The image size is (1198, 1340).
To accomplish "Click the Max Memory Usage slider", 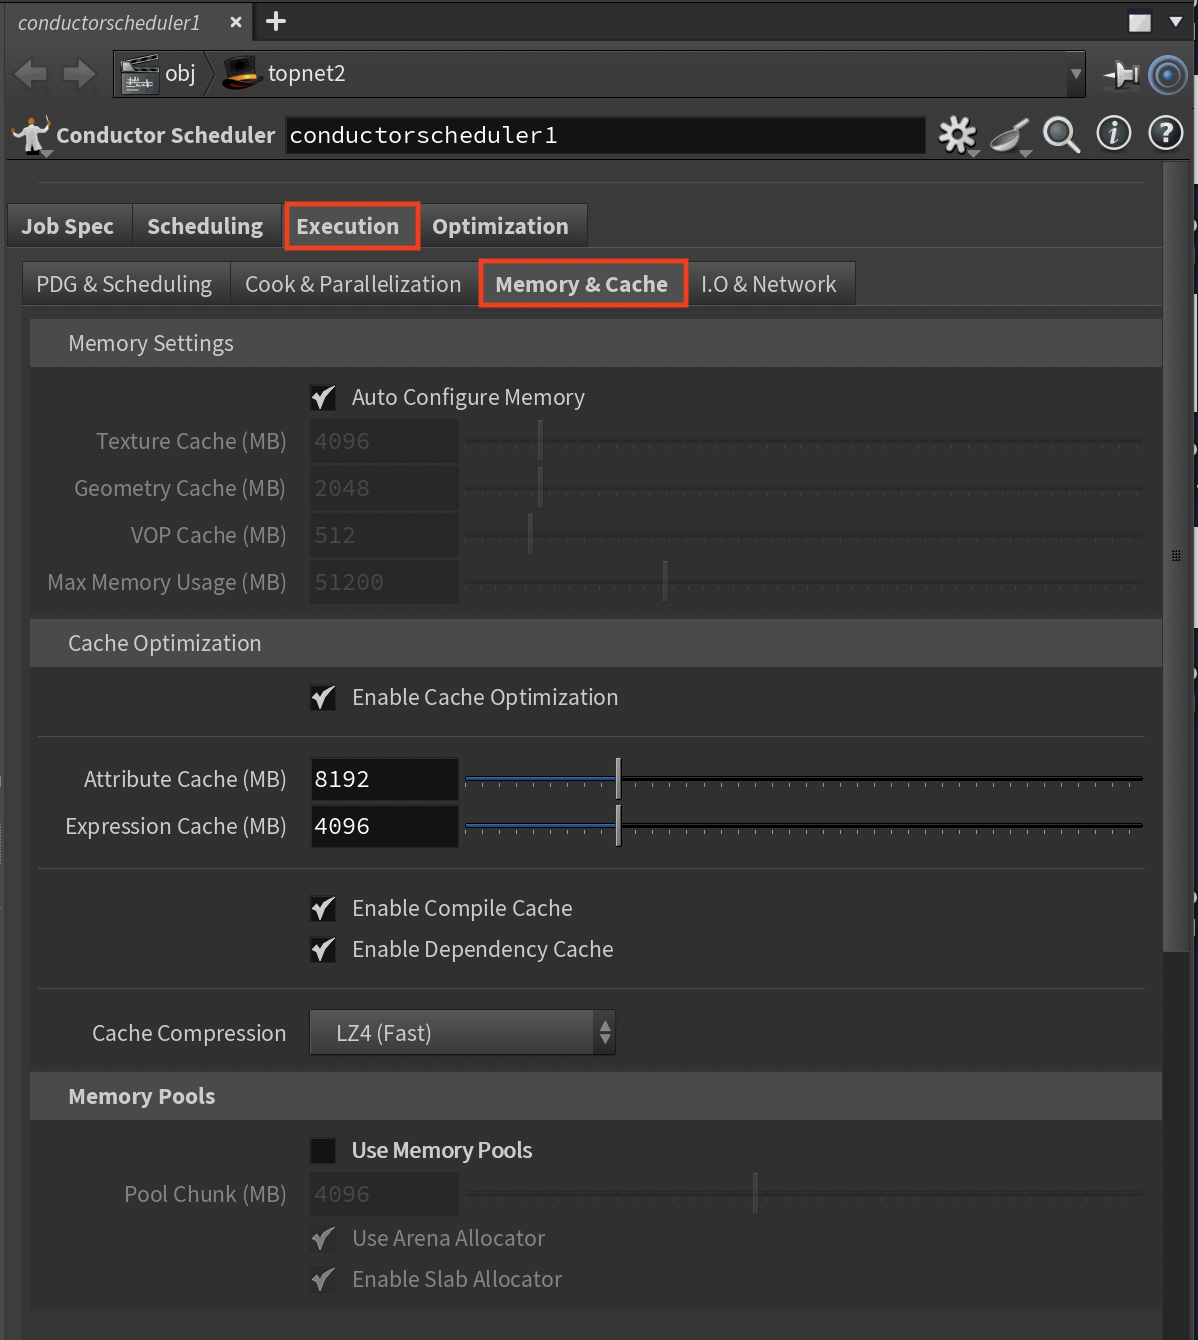I will (x=804, y=582).
